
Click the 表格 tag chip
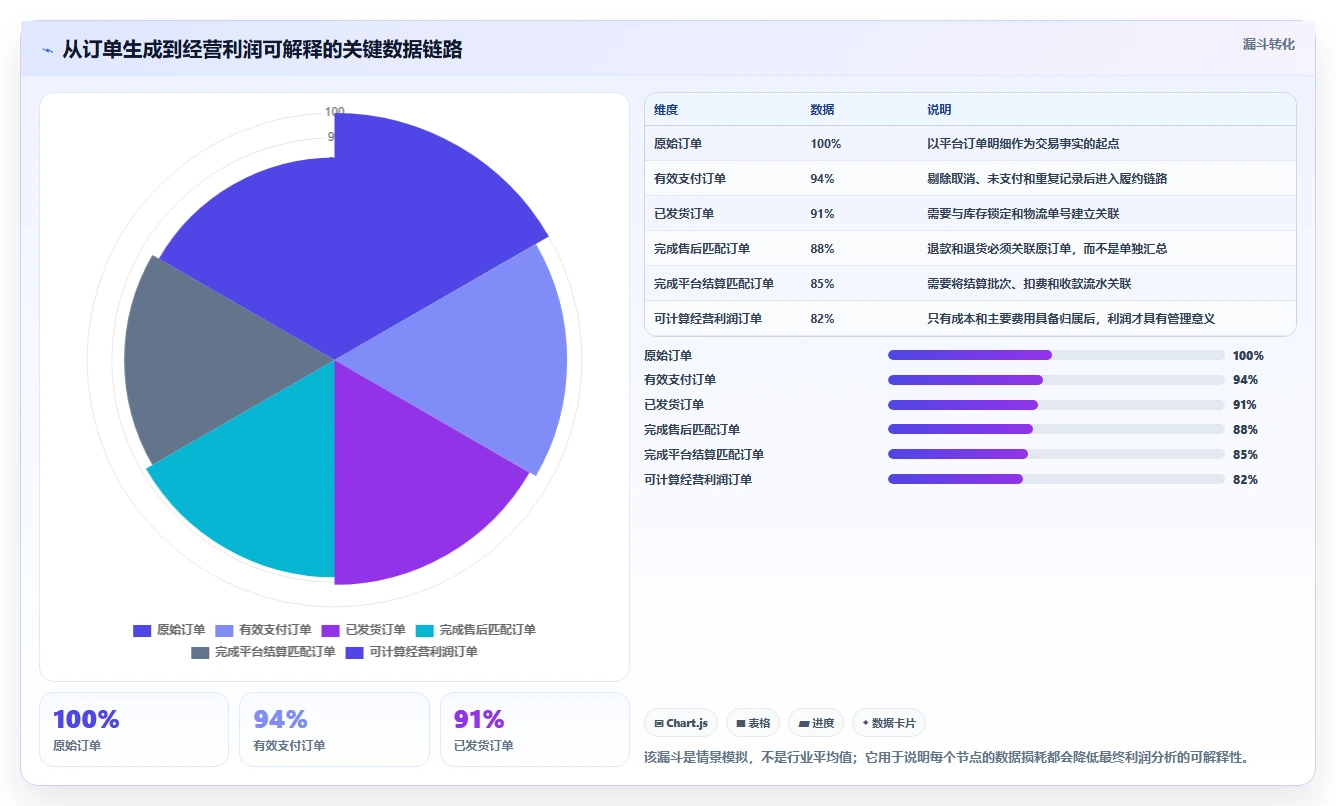753,723
